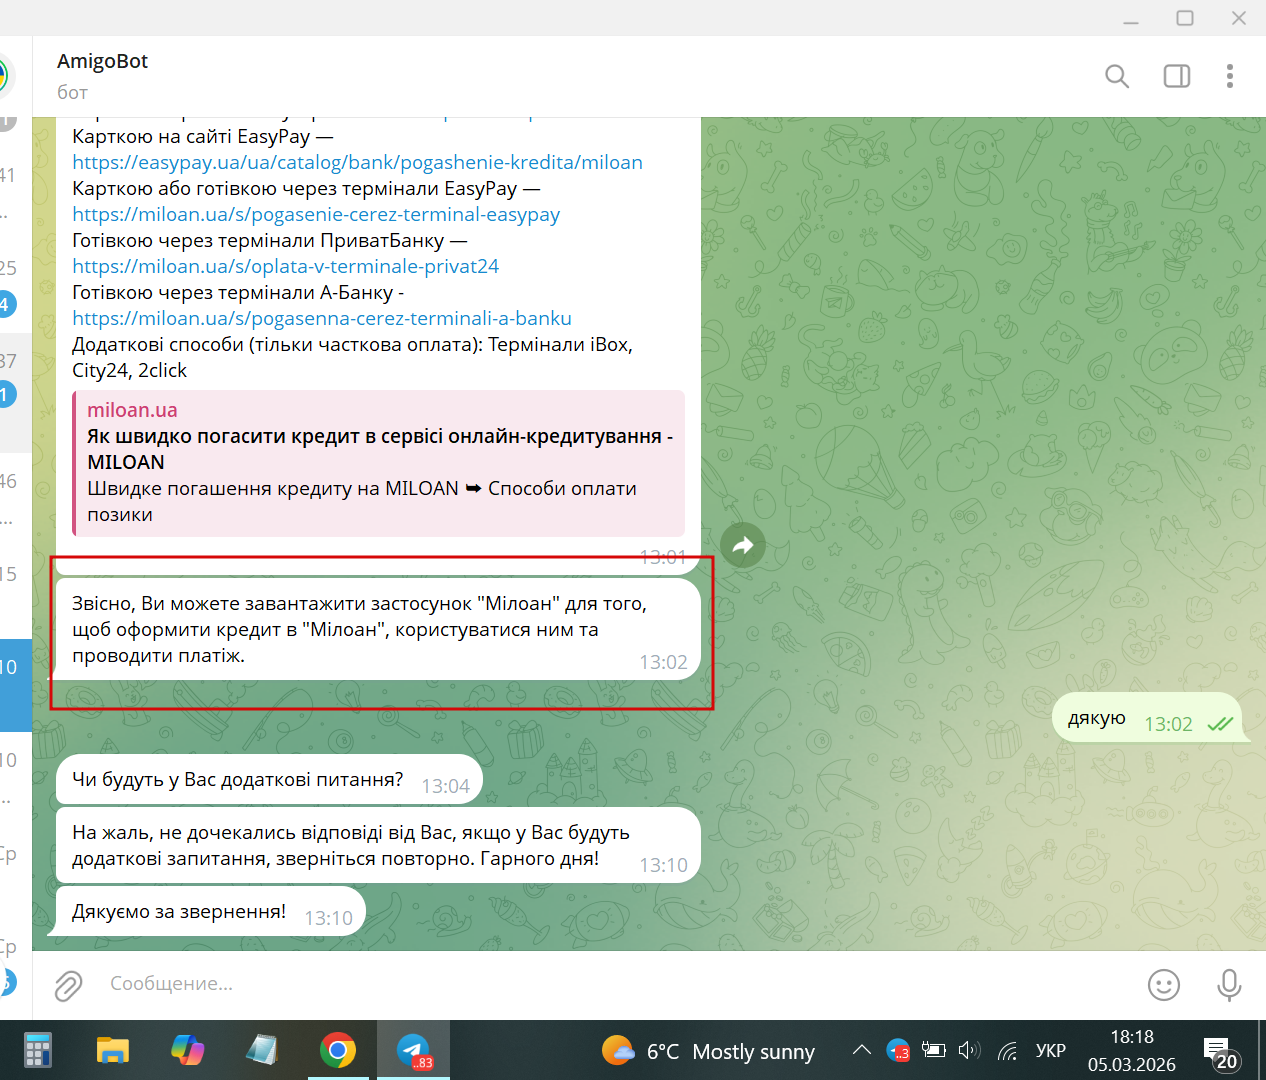Launch Copilot from the taskbar

pos(188,1051)
